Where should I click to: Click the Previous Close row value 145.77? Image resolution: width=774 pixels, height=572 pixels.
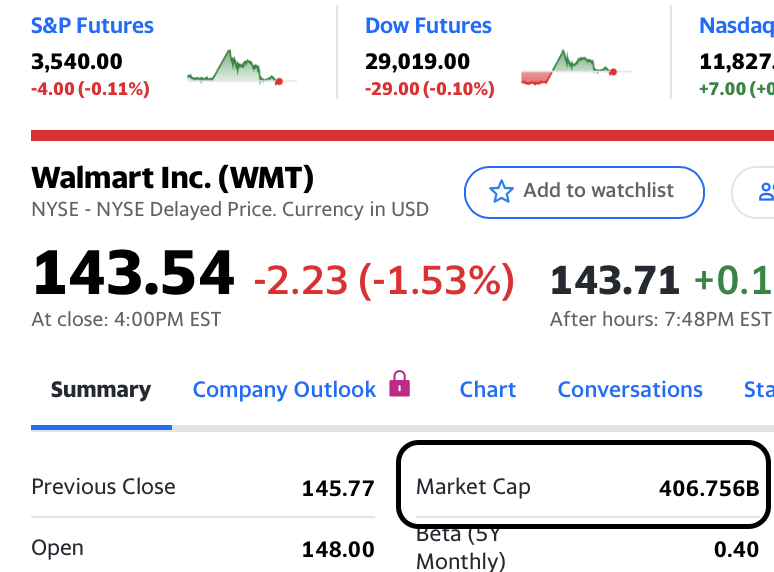[338, 489]
